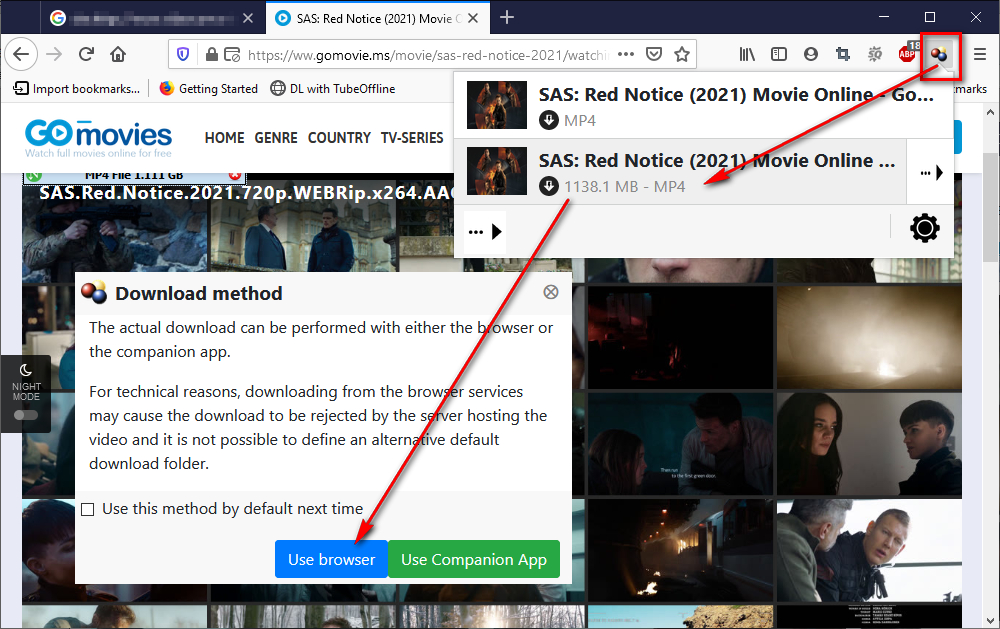Open page actions three-dot menu
1000x629 pixels.
[626, 54]
